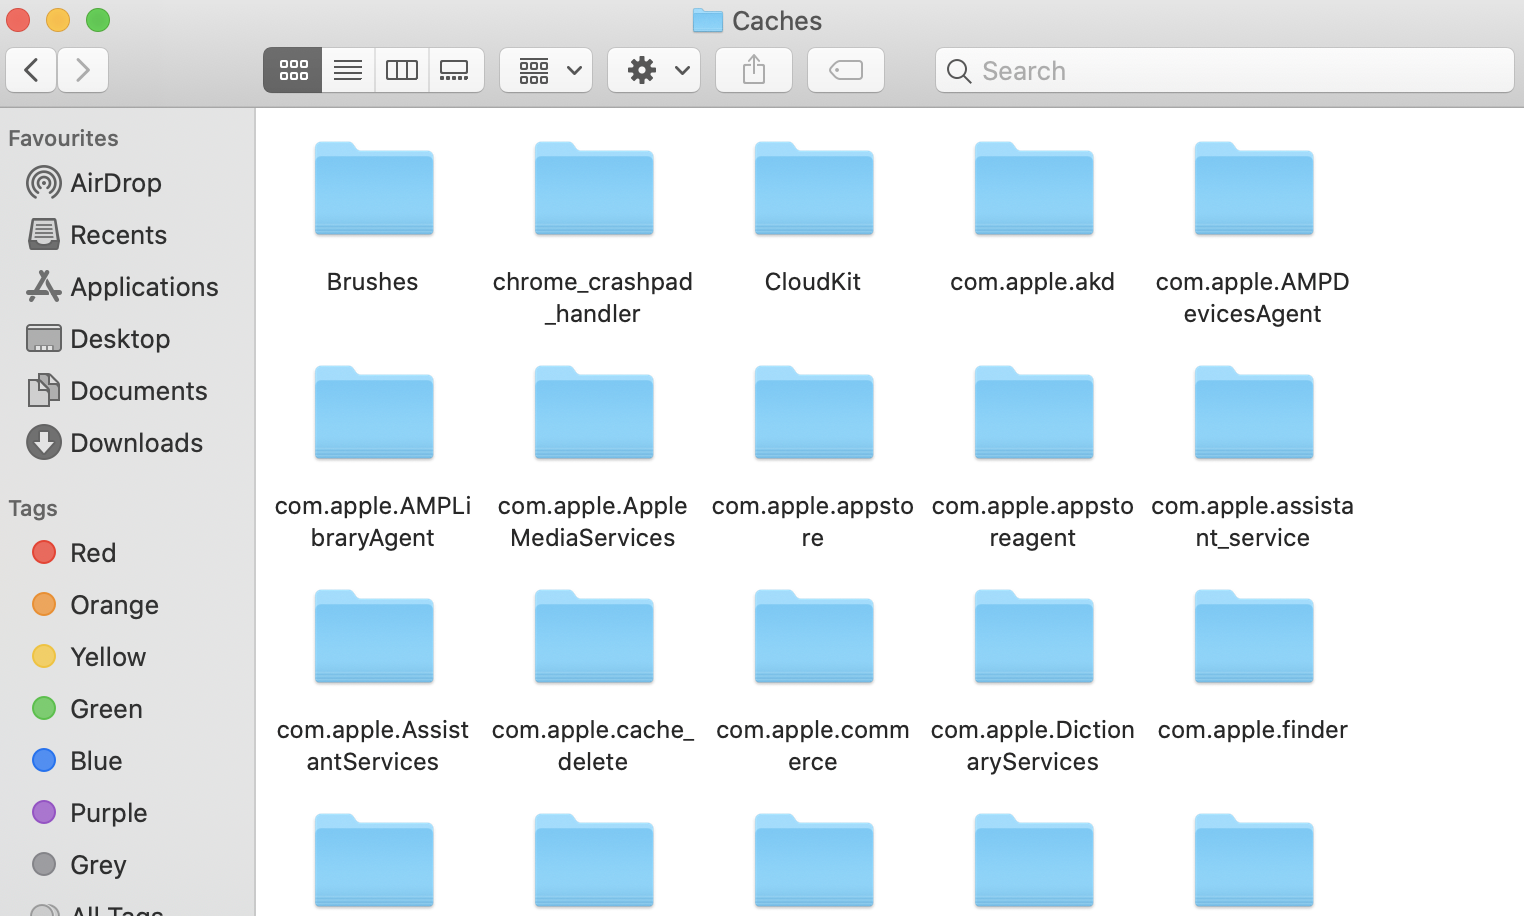Image resolution: width=1524 pixels, height=916 pixels.
Task: Click the Edit Tags toolbar button
Action: (846, 70)
